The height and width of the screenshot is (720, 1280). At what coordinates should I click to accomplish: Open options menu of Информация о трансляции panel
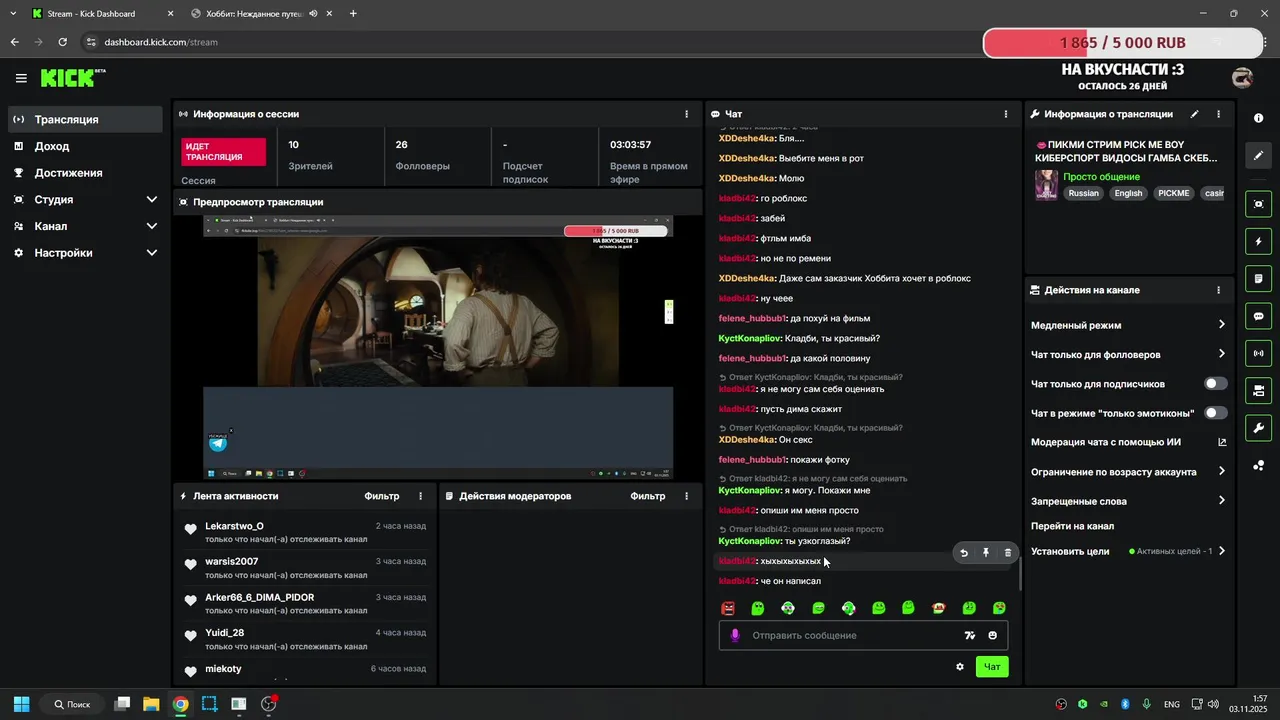(1218, 114)
